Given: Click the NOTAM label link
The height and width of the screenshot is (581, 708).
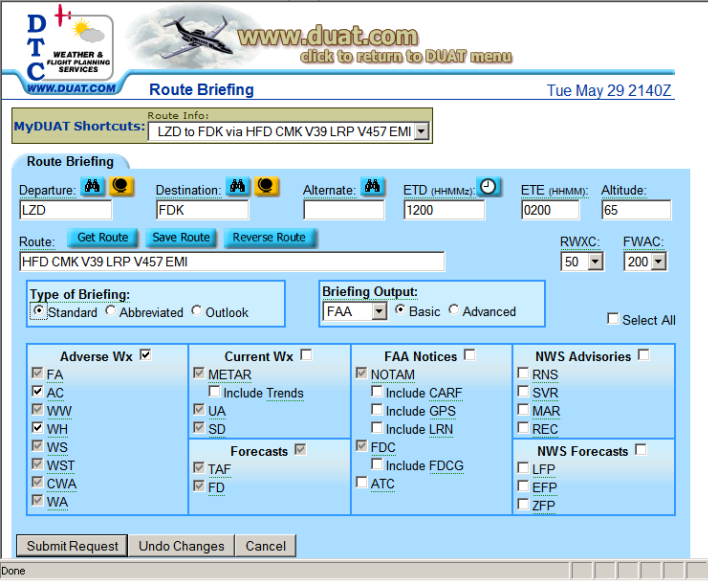Looking at the screenshot, I should [392, 375].
